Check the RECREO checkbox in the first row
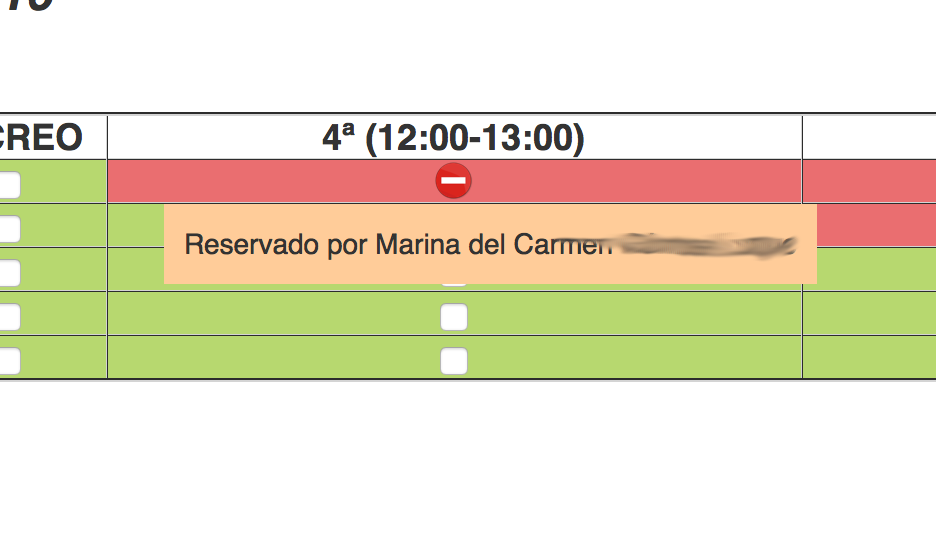936x558 pixels. [8, 184]
